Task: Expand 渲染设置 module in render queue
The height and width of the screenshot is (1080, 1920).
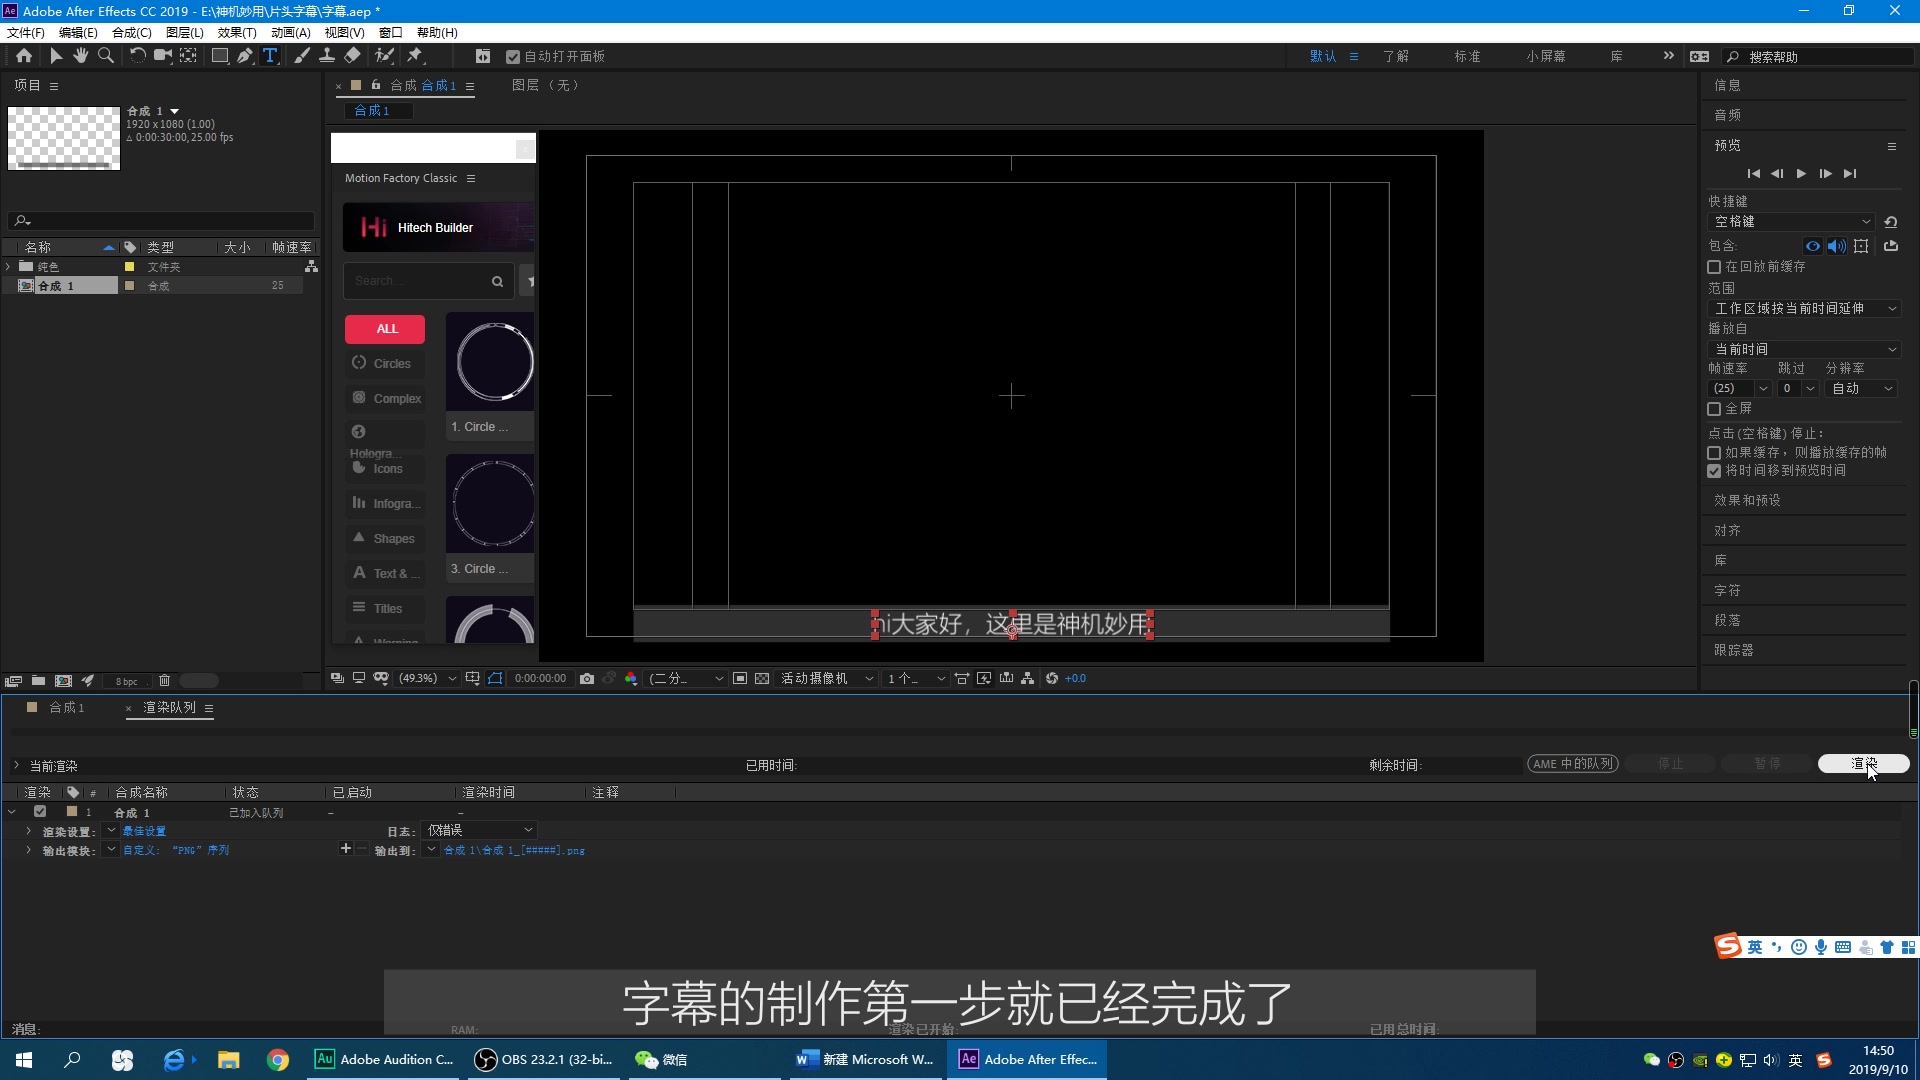Action: click(28, 831)
